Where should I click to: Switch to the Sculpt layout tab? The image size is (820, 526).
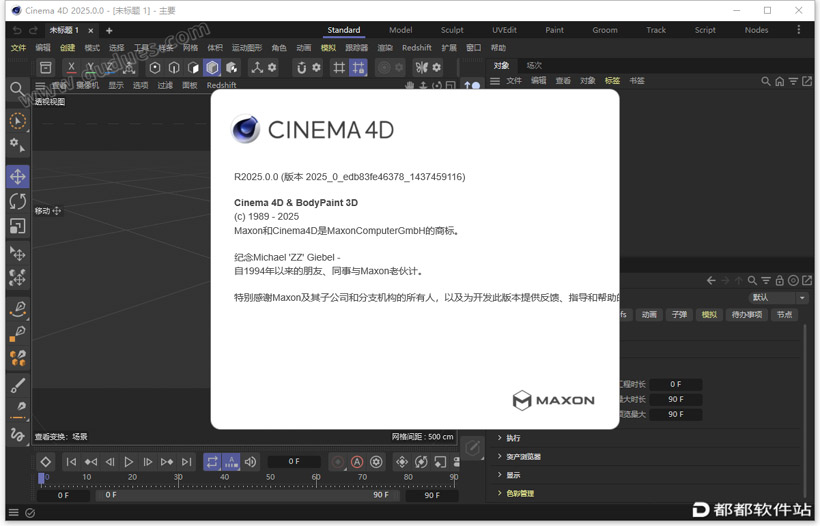tap(452, 30)
